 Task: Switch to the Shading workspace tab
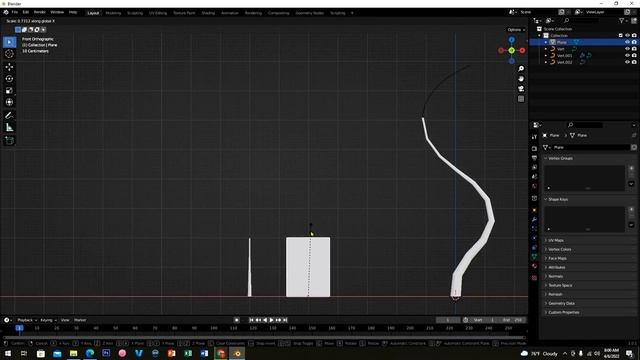click(208, 13)
